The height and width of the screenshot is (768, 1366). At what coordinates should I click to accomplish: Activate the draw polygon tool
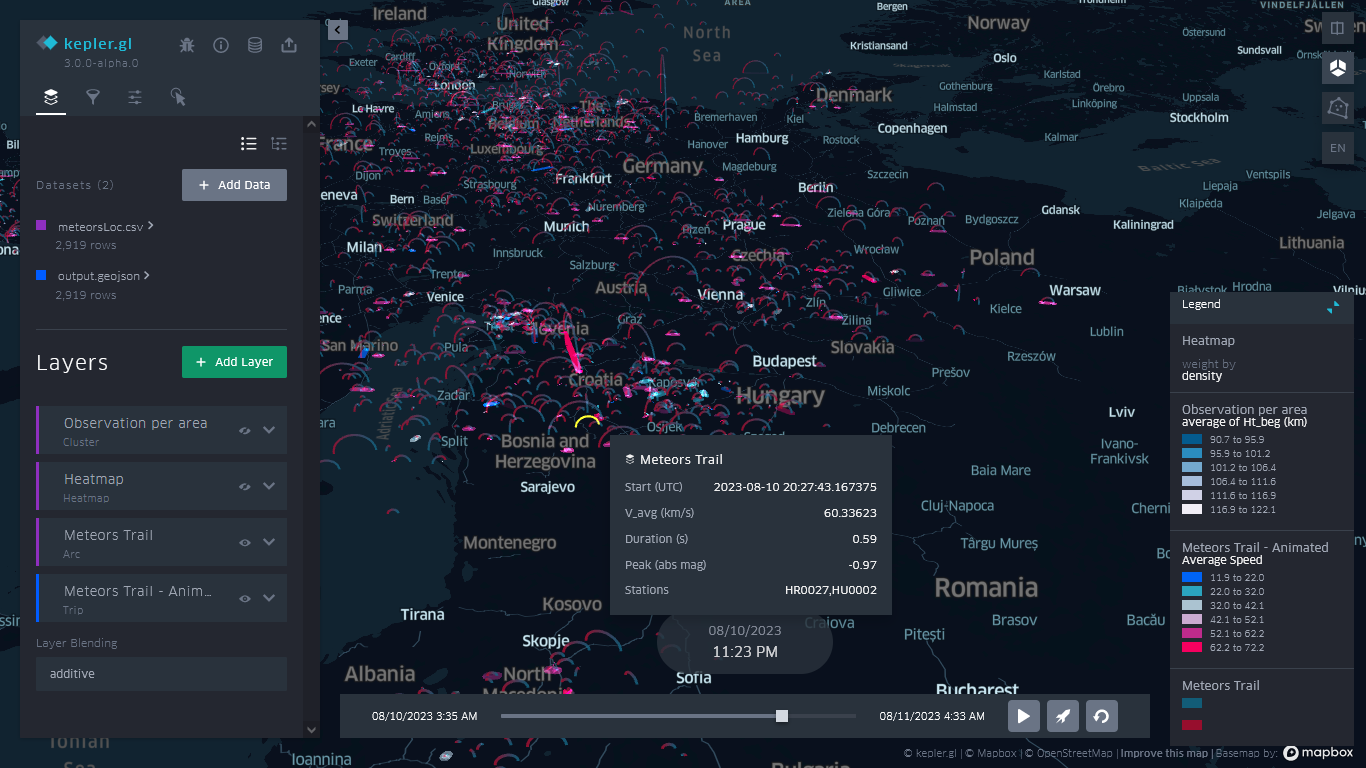(1337, 107)
